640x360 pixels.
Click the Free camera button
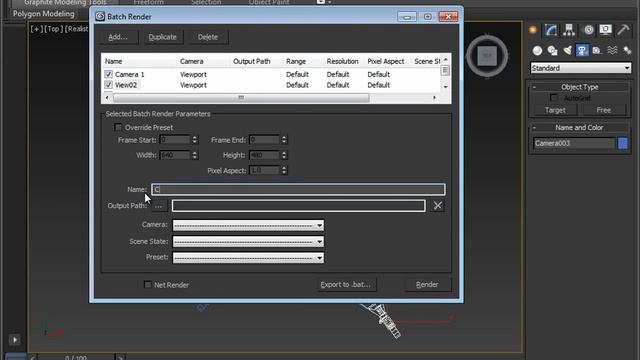click(603, 110)
